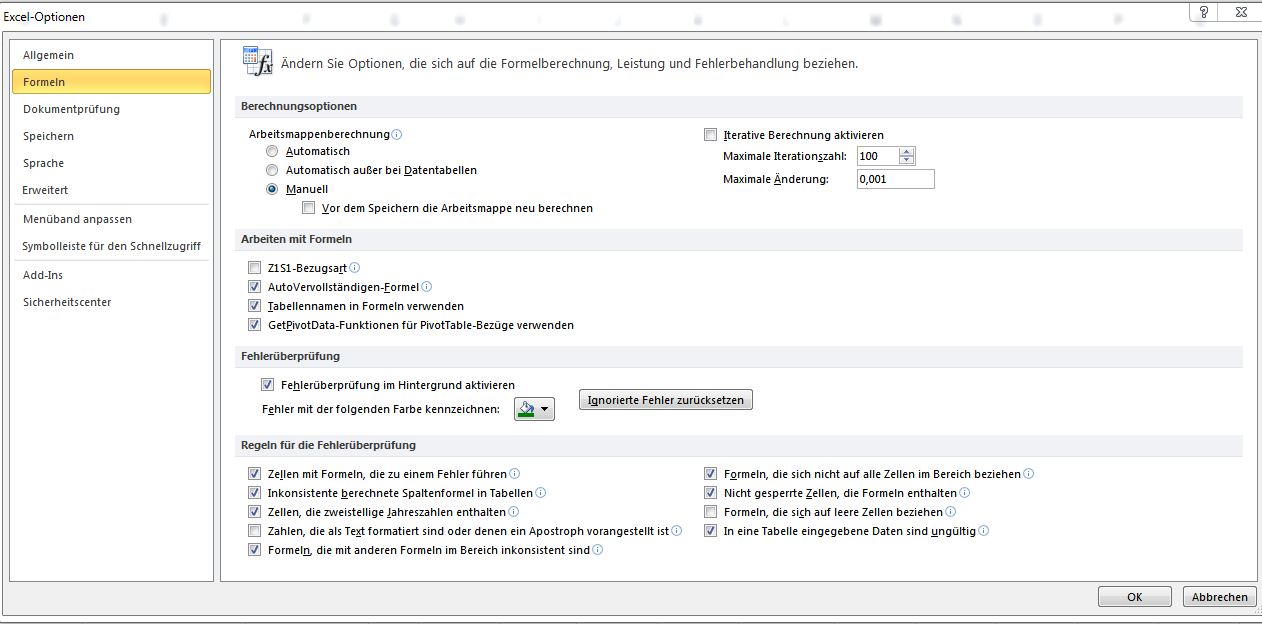
Task: Click info icon beside Z1S1-Bezugsart
Action: click(x=355, y=268)
